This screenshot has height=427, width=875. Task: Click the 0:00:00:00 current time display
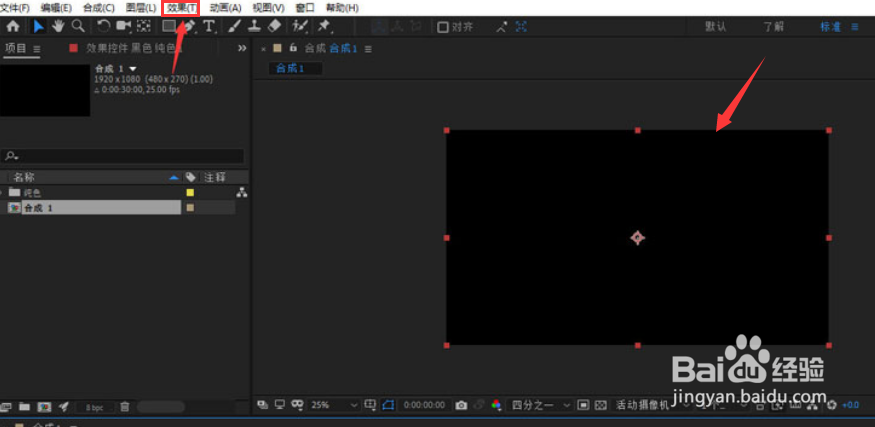pyautogui.click(x=424, y=405)
